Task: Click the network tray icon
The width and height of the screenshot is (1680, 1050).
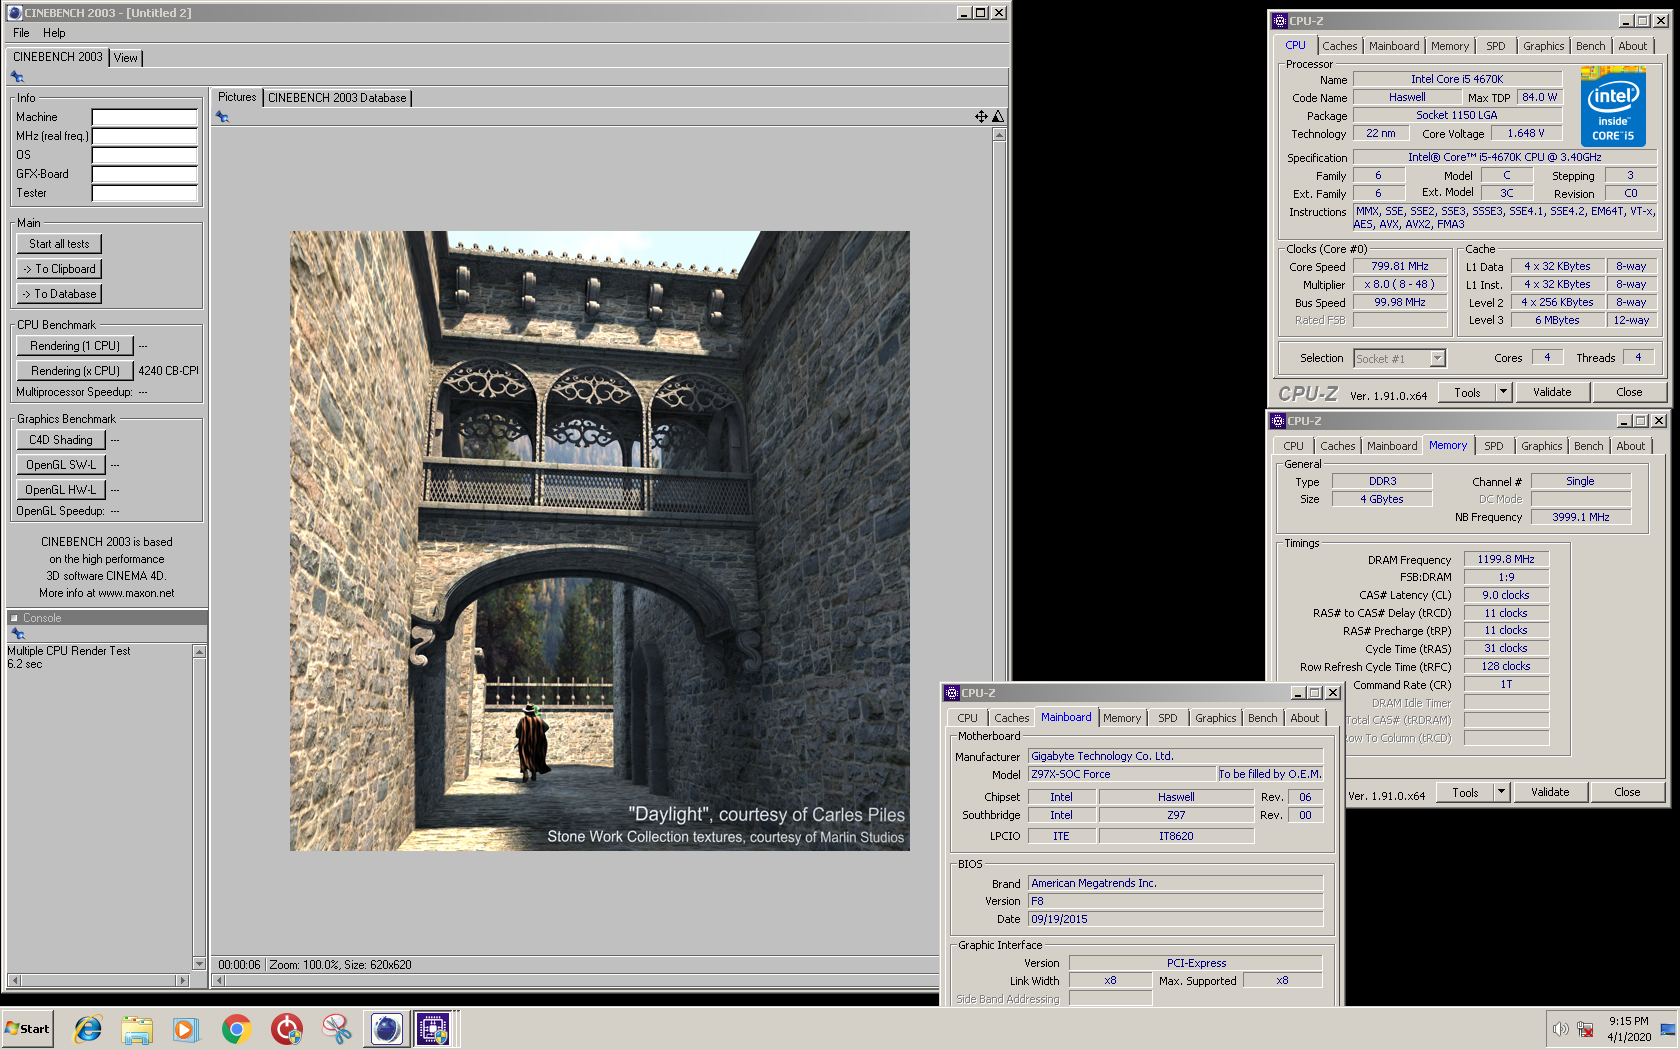Action: (1585, 1028)
